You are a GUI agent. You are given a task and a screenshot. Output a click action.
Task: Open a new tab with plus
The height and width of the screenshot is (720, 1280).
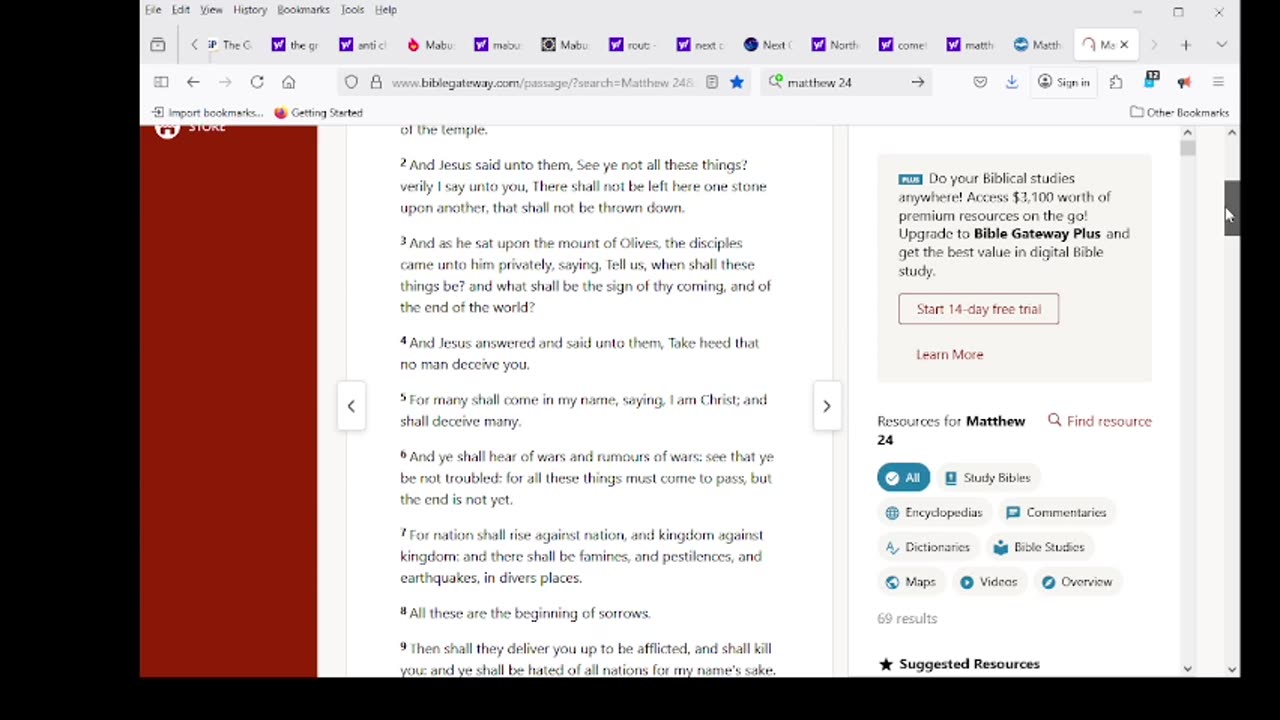point(1186,45)
